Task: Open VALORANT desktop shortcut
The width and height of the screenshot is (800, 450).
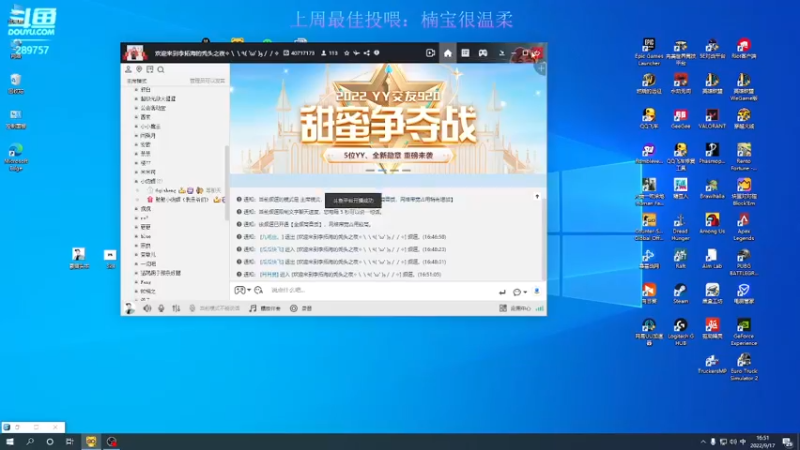Action: tap(712, 119)
